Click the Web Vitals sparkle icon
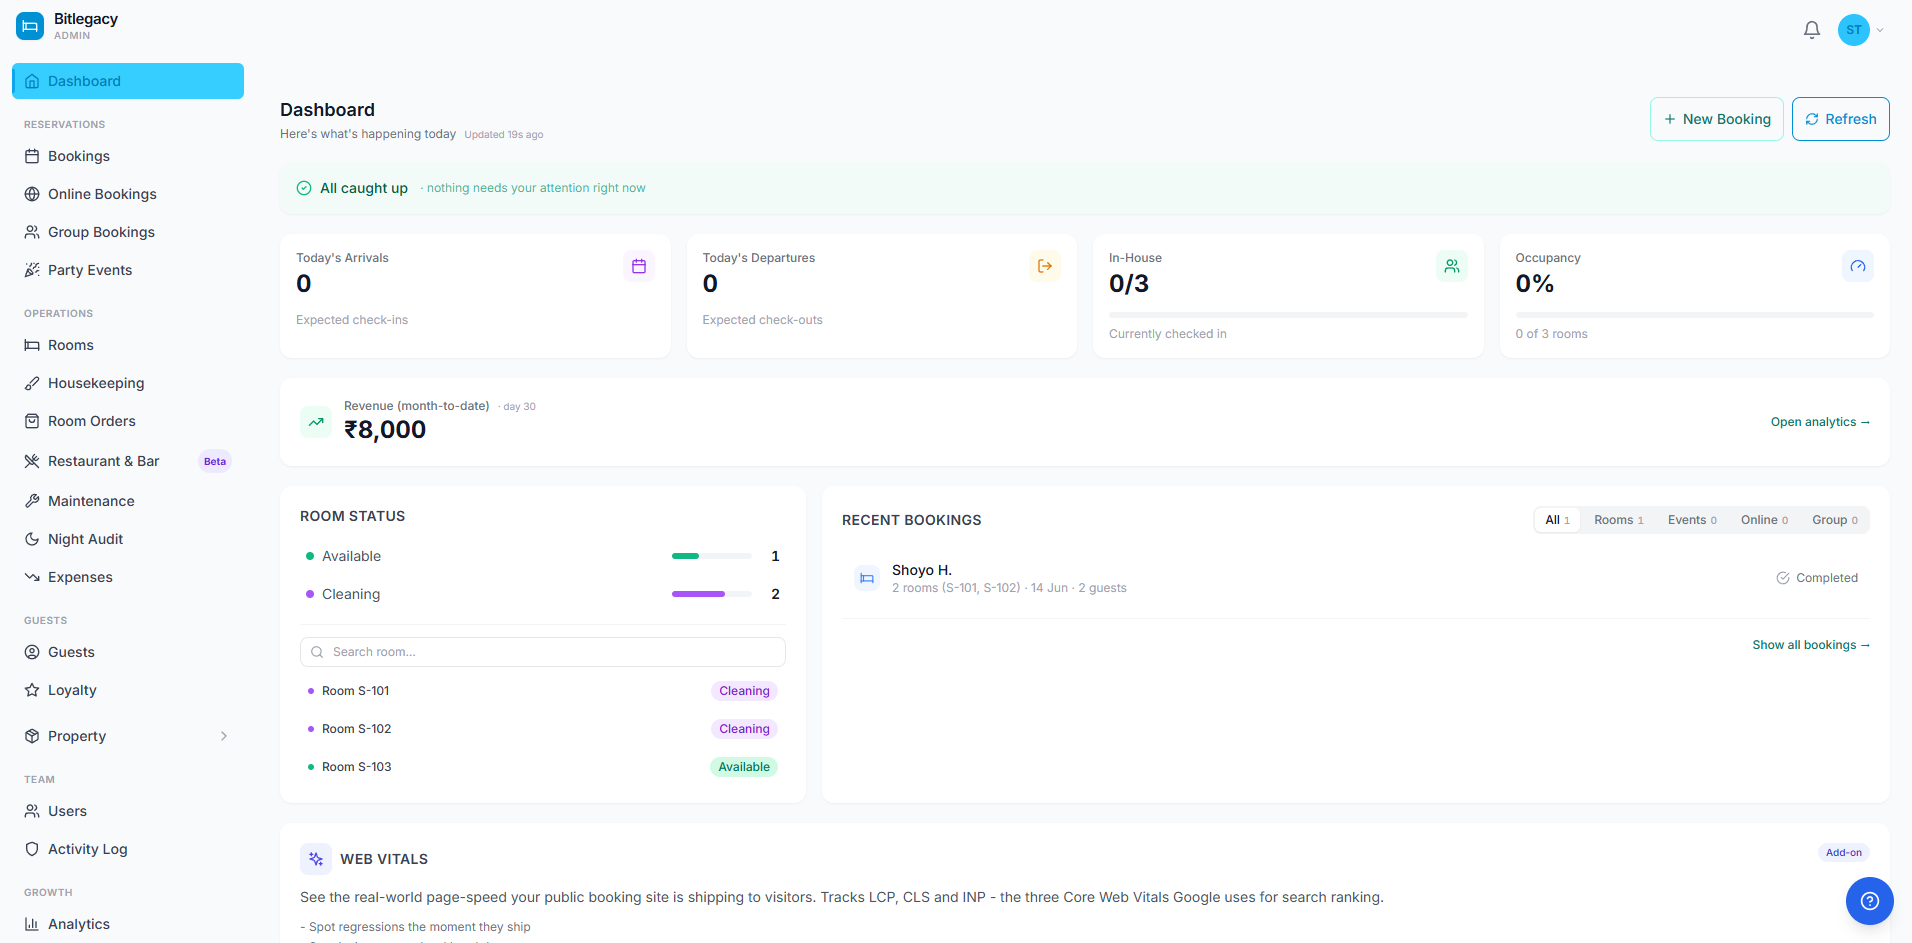 (316, 859)
